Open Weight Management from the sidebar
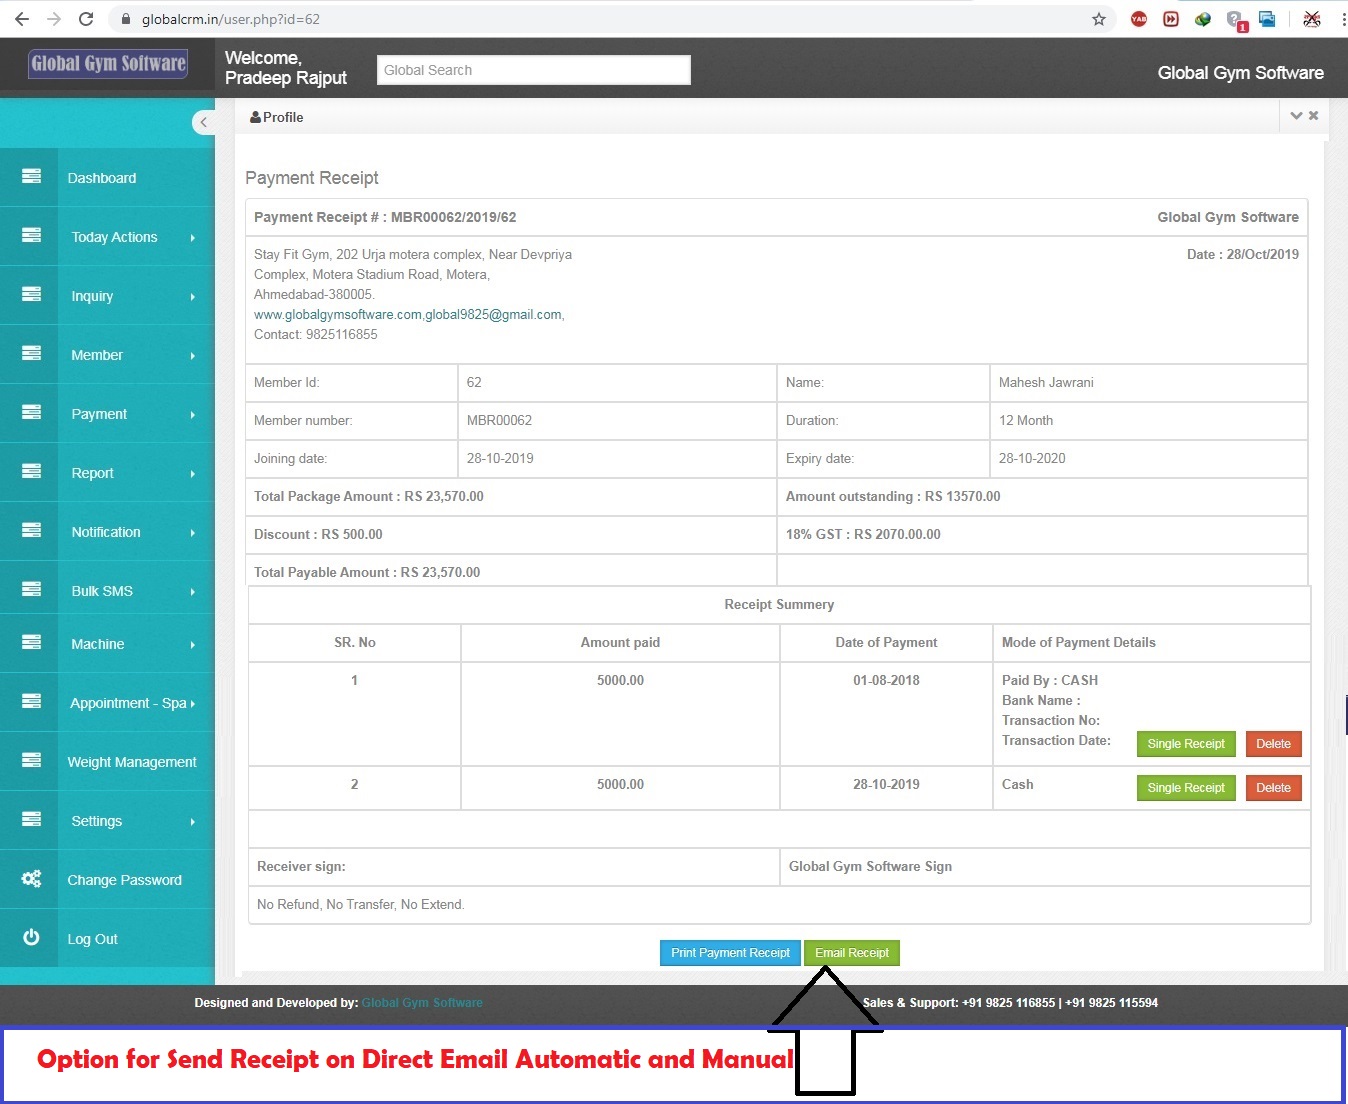Image resolution: width=1348 pixels, height=1104 pixels. (x=131, y=761)
